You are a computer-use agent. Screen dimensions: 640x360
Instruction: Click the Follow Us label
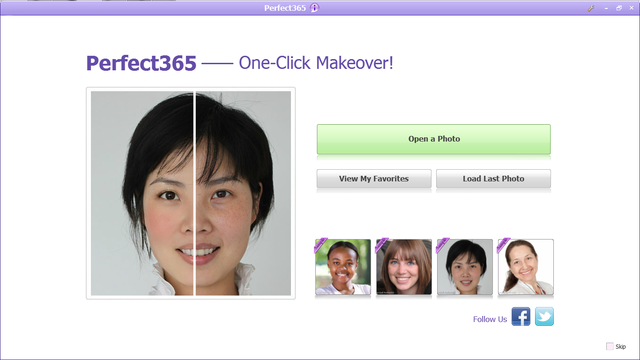point(490,319)
